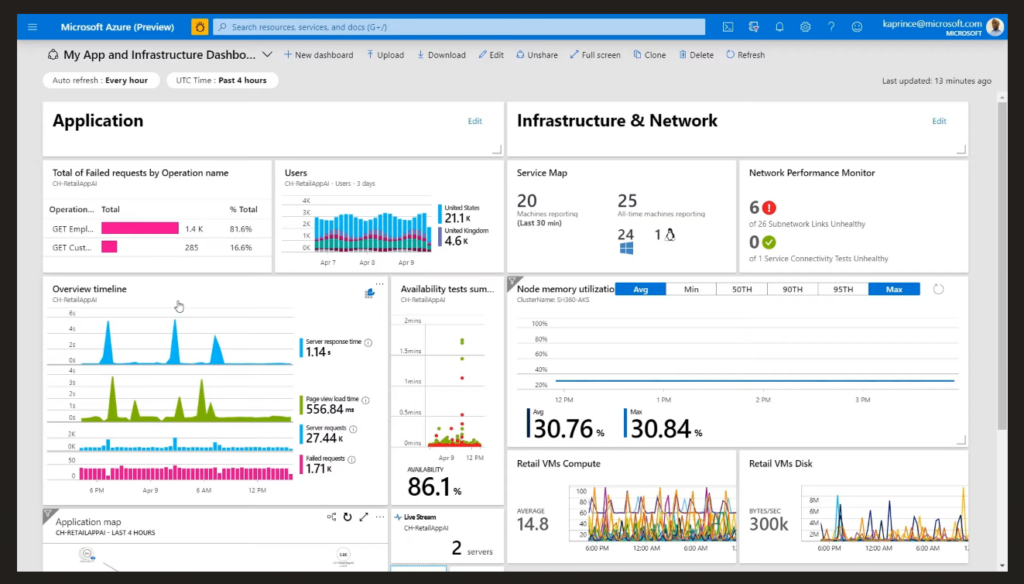Click the red unhealthy alert icon
Viewport: 1024px width, 584px height.
coord(769,208)
